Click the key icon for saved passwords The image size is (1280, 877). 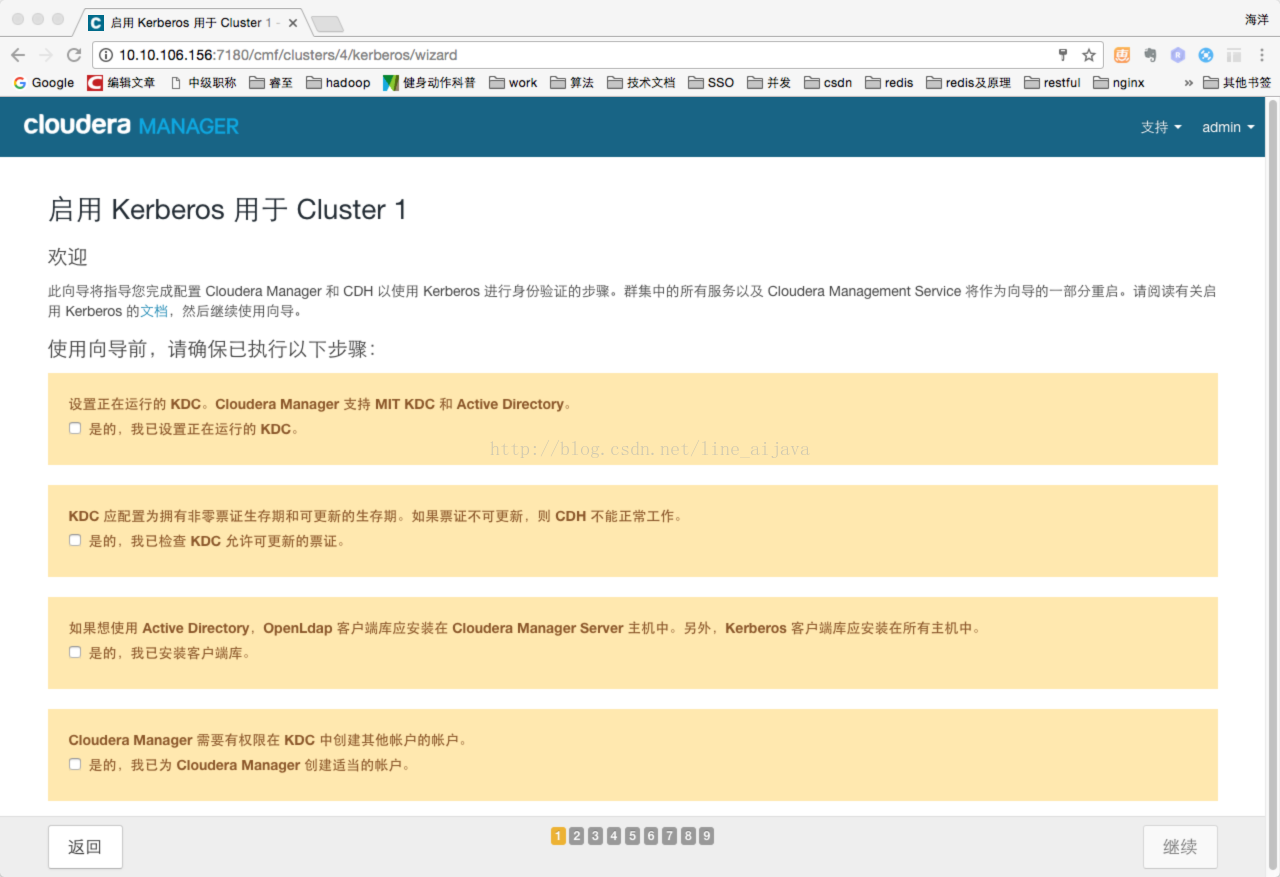1063,55
